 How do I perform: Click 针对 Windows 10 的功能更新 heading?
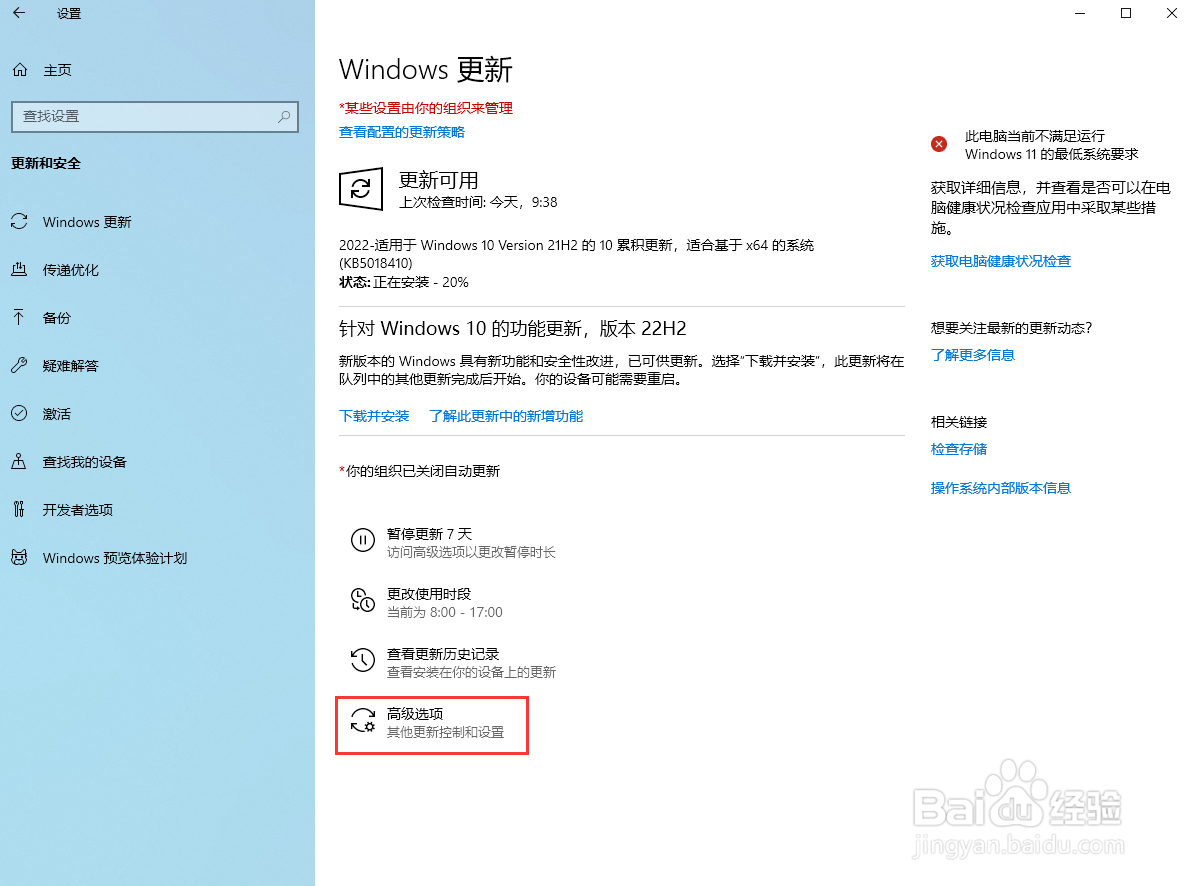click(x=513, y=328)
